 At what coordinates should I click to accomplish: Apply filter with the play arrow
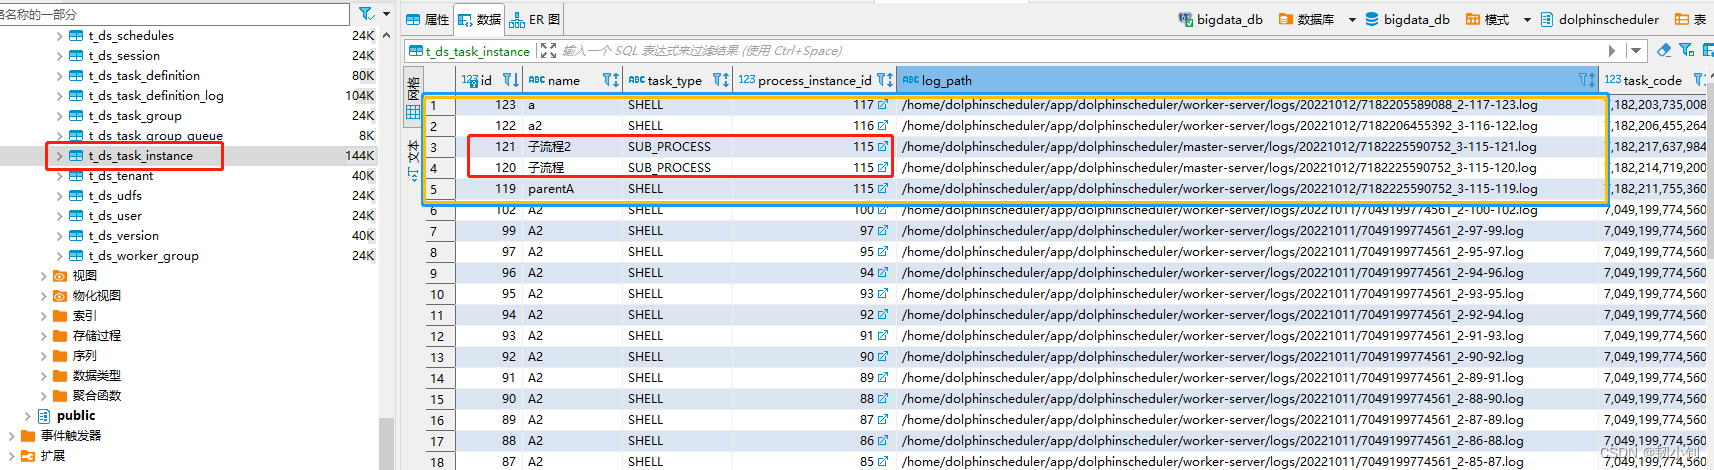pos(1612,51)
